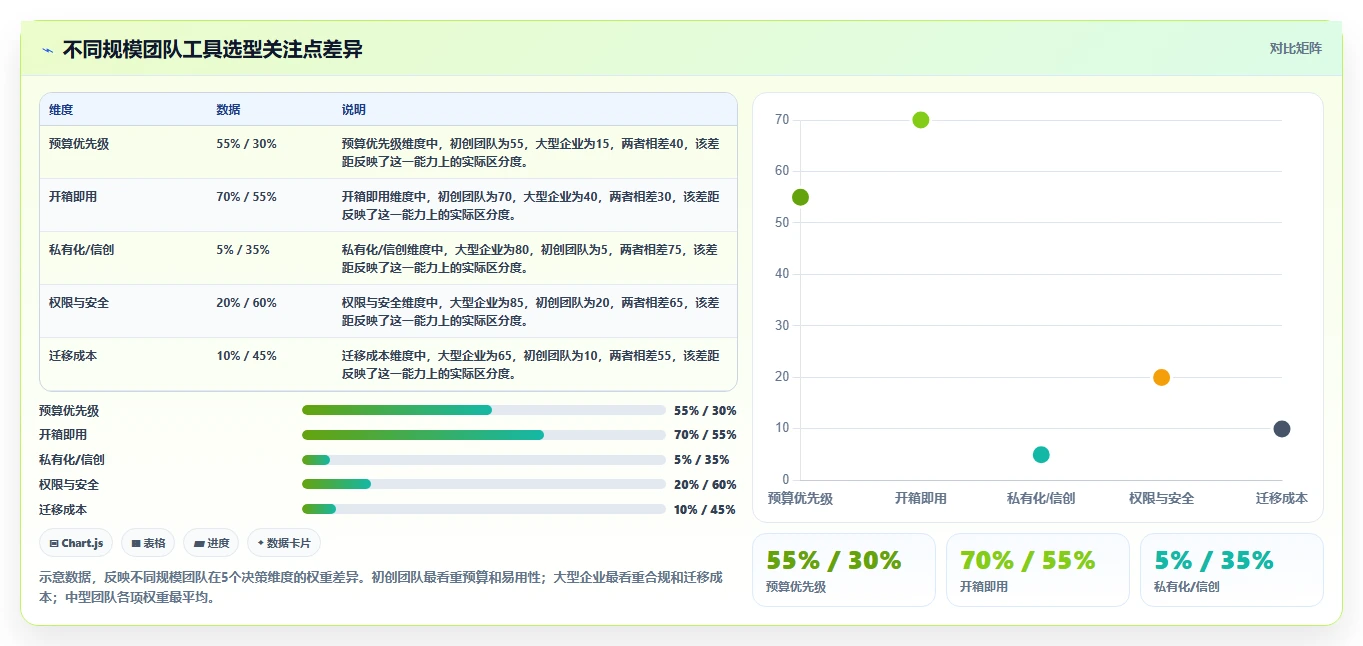Click table value 5% / 35%
The width and height of the screenshot is (1363, 646).
point(243,250)
